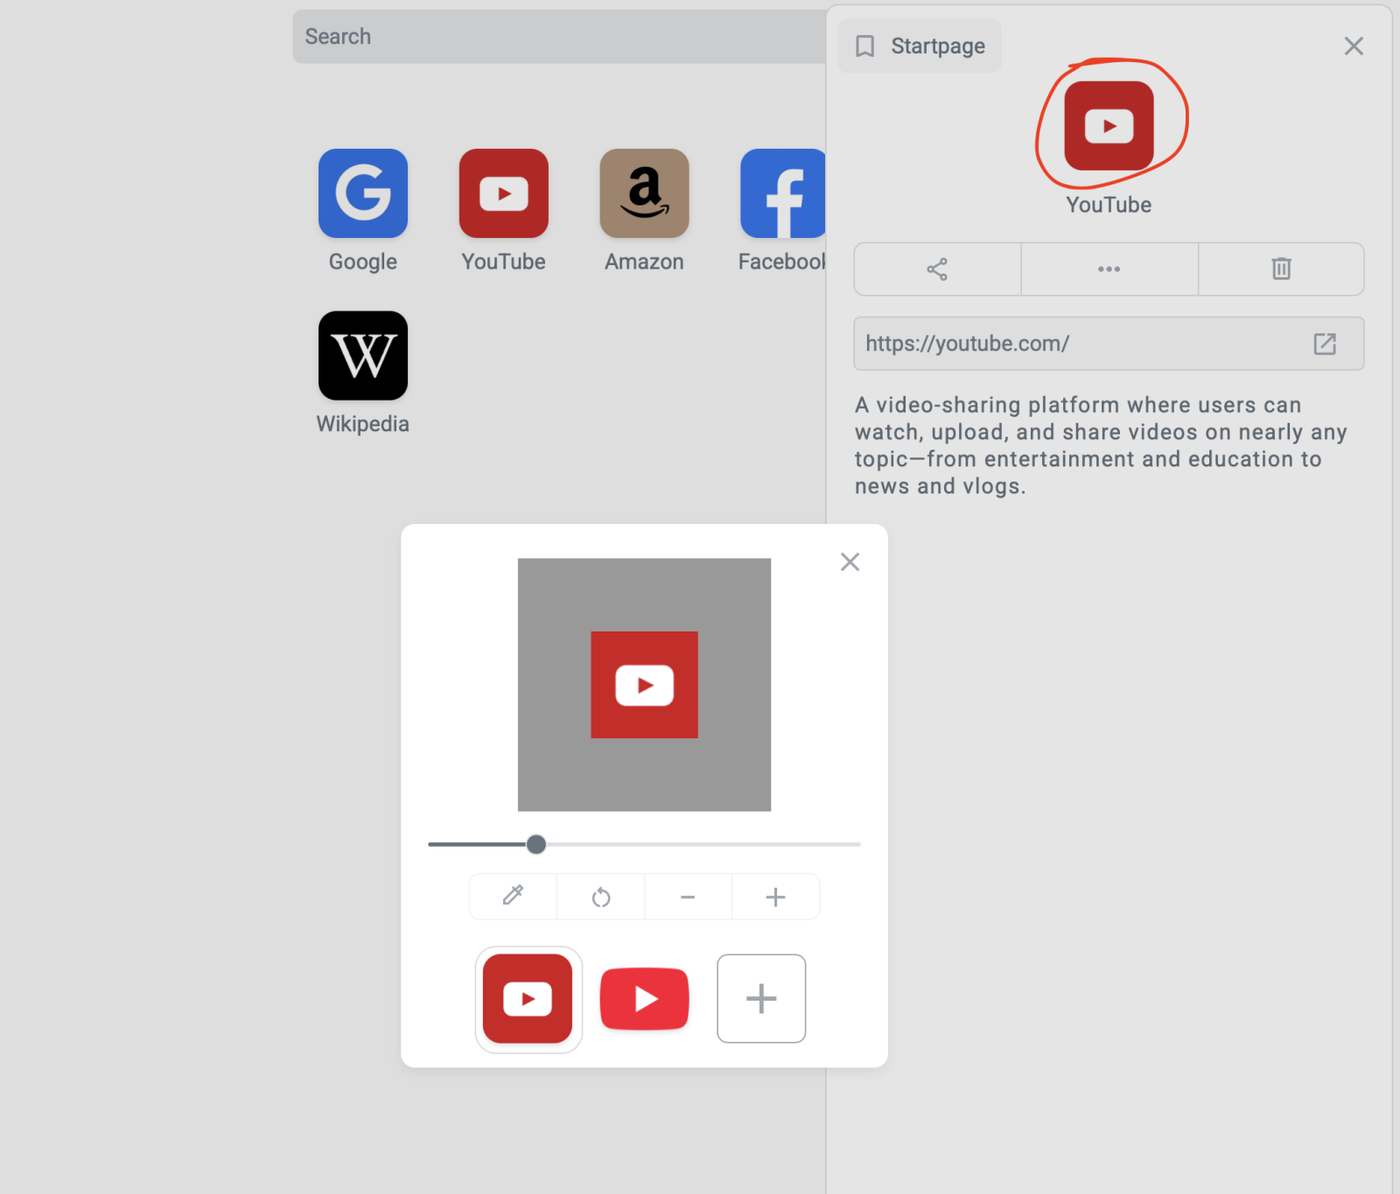Screen dimensions: 1400x1194
Task: Select the eyedropper color picker tool
Action: (513, 896)
